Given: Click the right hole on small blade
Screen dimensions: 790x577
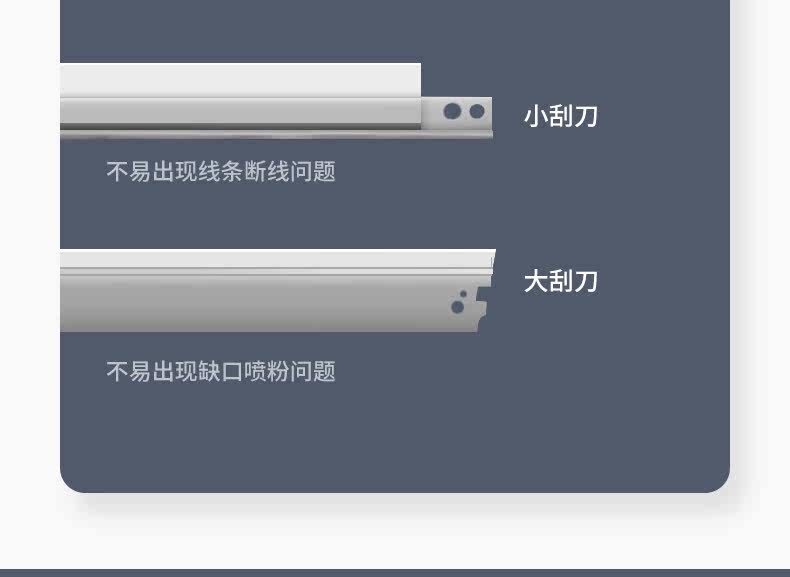Looking at the screenshot, I should [x=477, y=111].
